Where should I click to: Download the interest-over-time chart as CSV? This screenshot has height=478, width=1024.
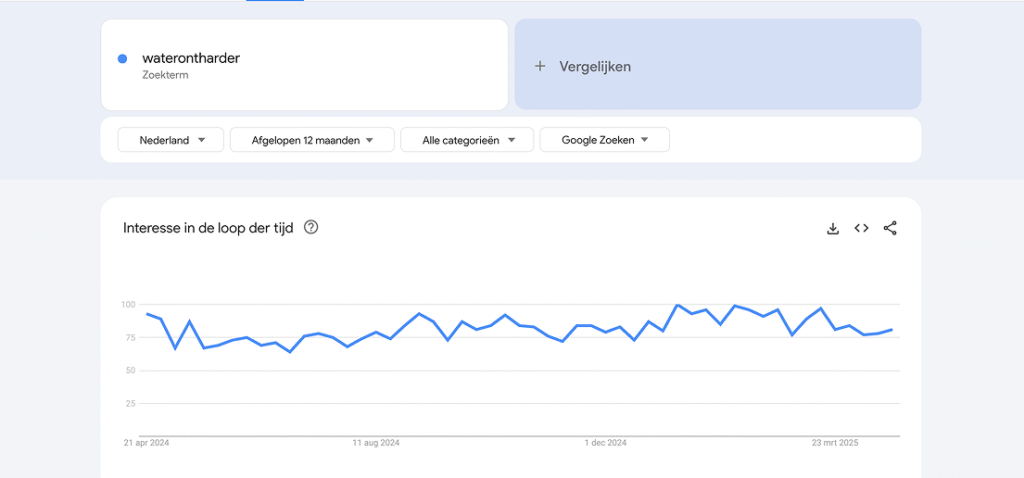pos(832,228)
